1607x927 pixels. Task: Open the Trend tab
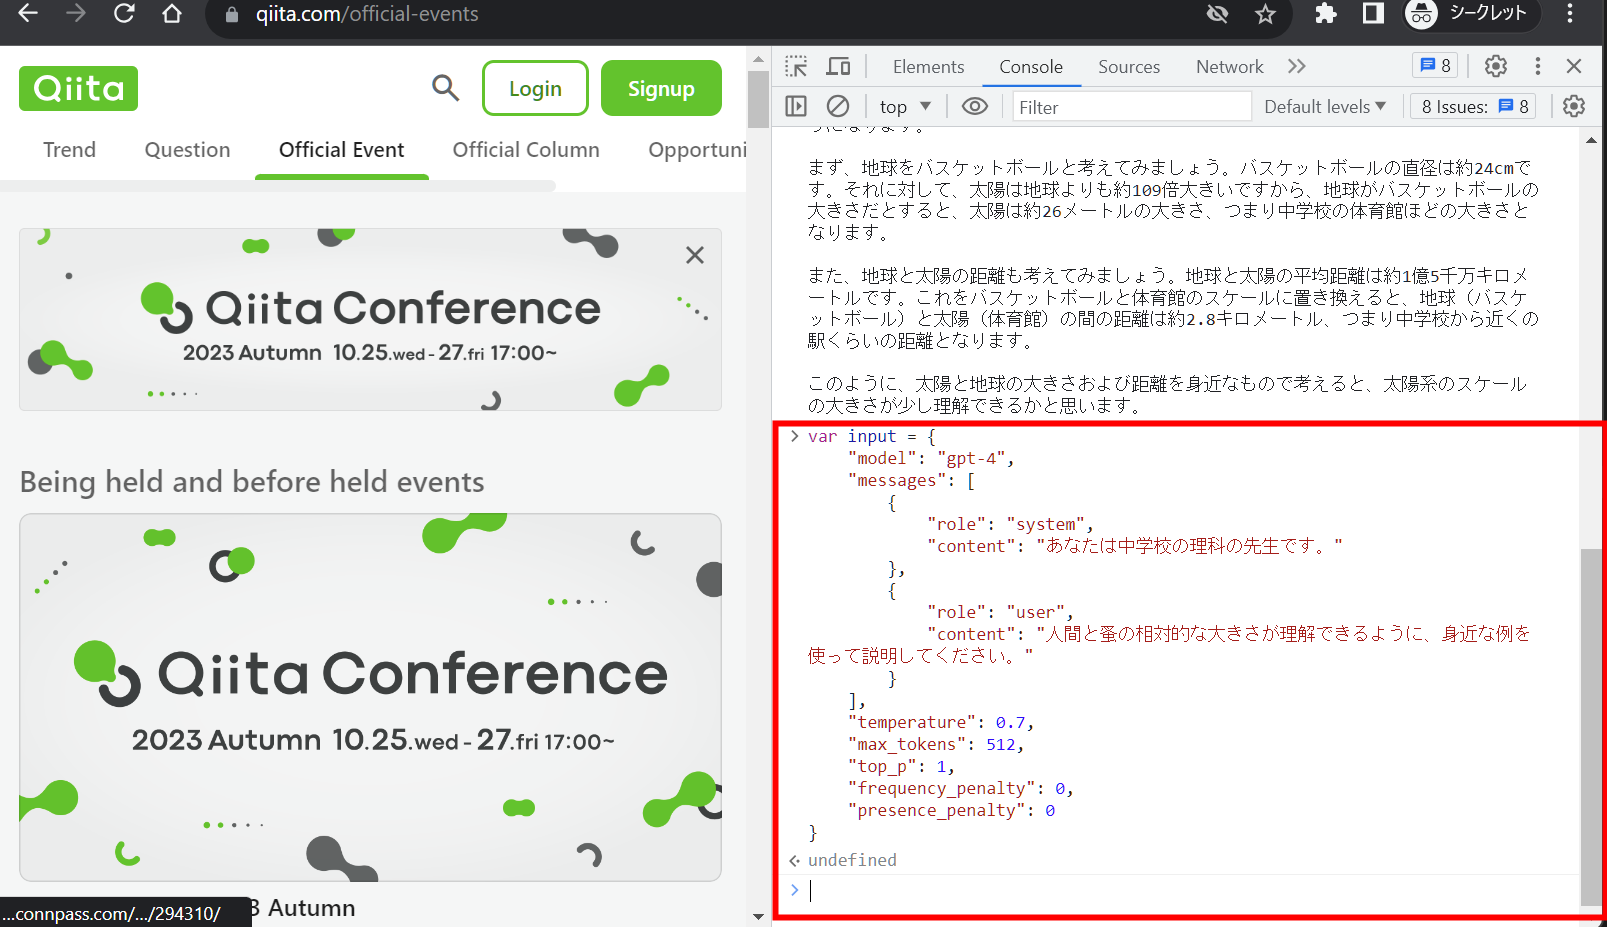tap(70, 150)
